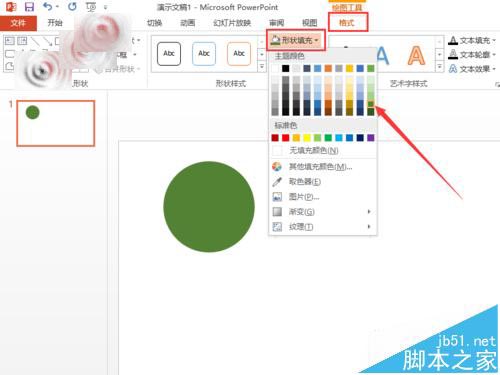Open the 文件 File tab

tap(18, 23)
